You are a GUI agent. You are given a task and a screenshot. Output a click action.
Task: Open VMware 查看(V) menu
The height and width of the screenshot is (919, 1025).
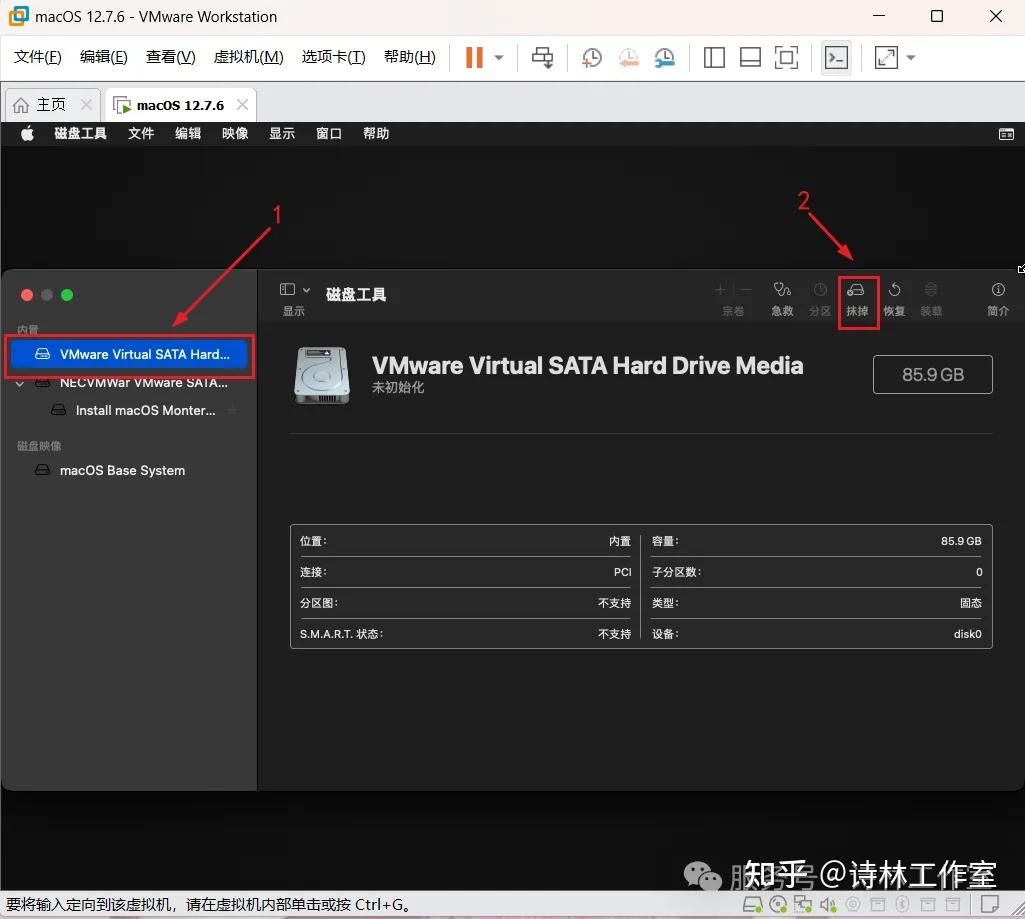coord(170,58)
